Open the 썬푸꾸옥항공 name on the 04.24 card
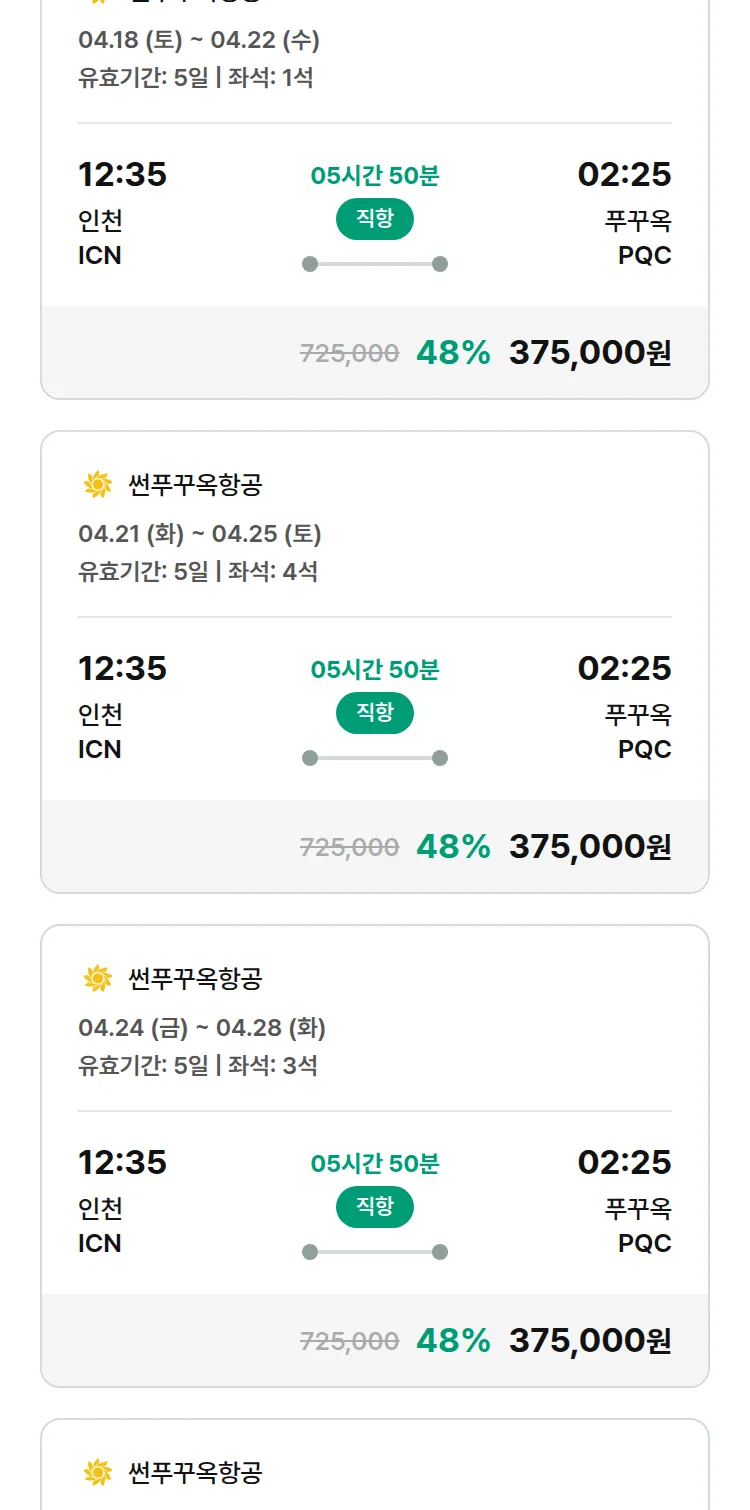Image resolution: width=750 pixels, height=1510 pixels. click(195, 979)
